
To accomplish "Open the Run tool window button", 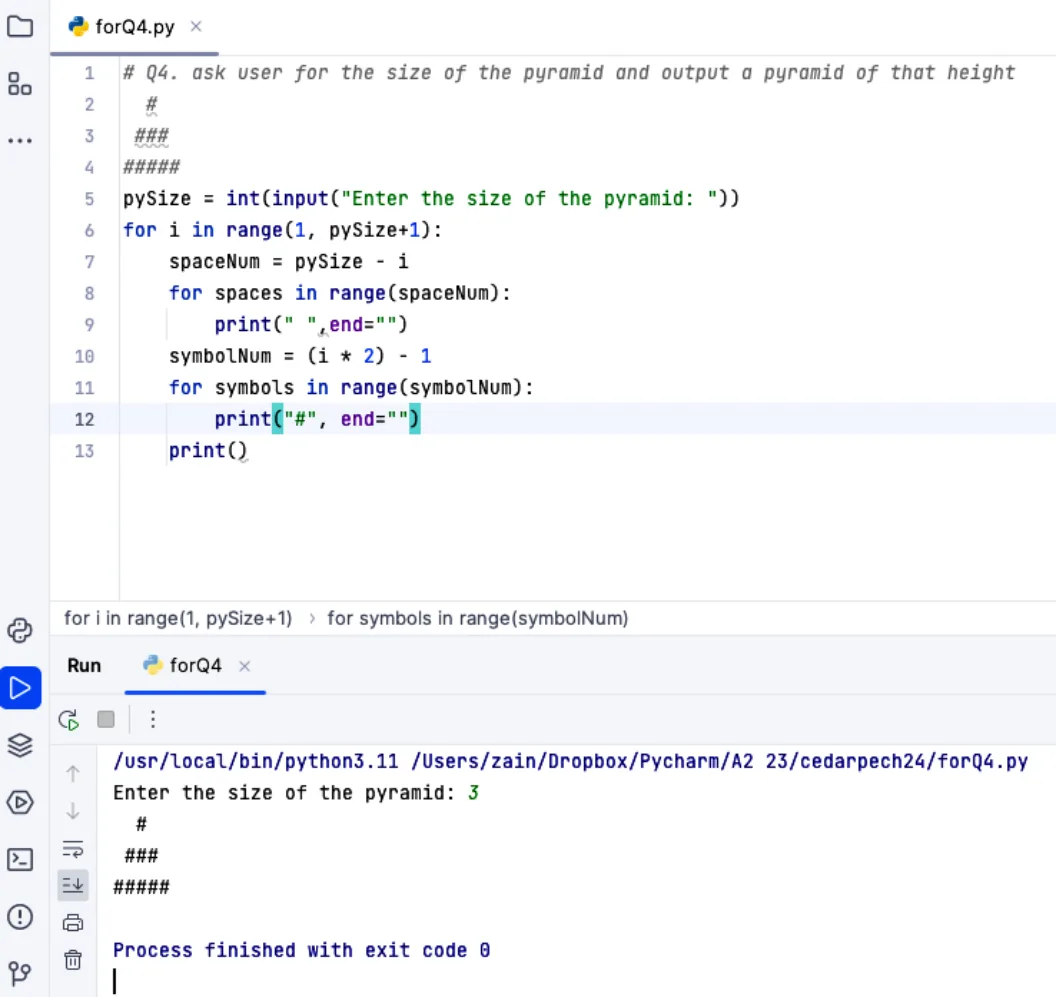I will coord(20,688).
